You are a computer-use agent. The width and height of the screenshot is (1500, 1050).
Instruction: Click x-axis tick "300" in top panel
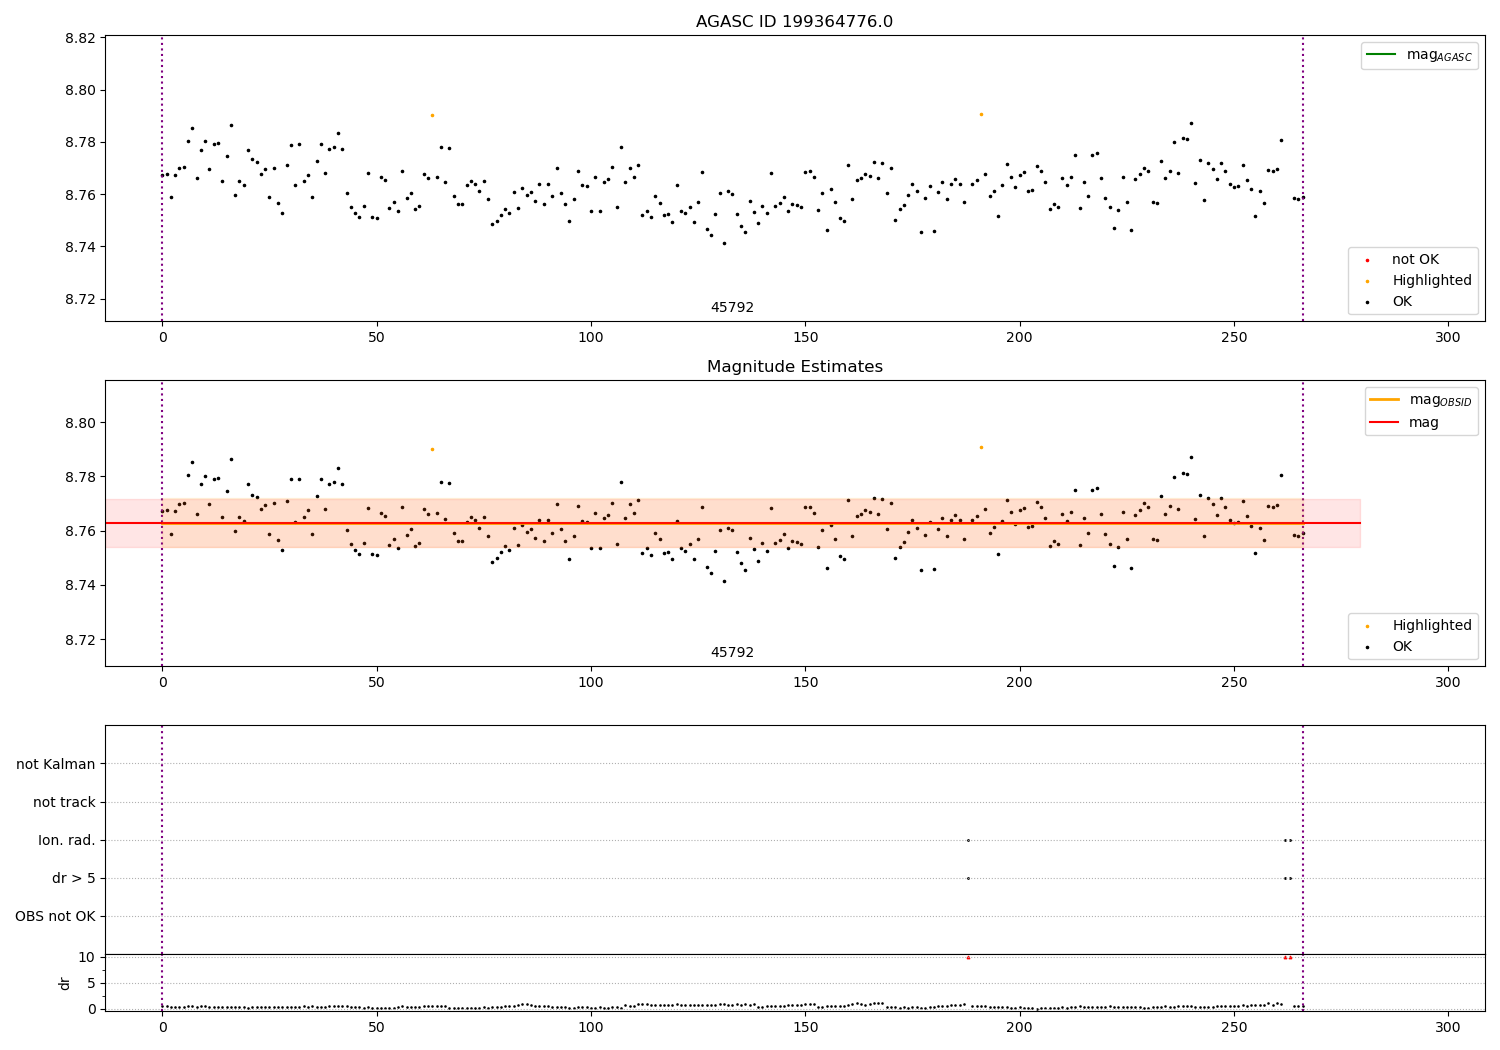point(1448,338)
